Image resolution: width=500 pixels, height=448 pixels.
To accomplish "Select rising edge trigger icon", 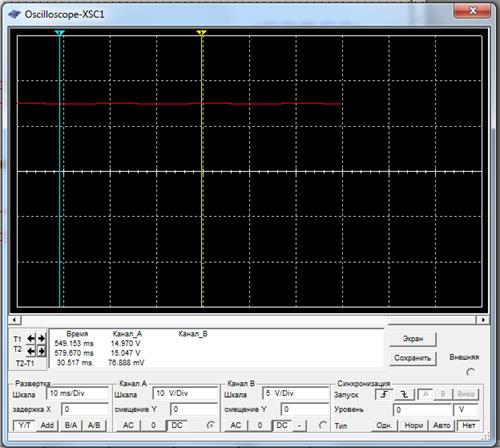I will [384, 395].
